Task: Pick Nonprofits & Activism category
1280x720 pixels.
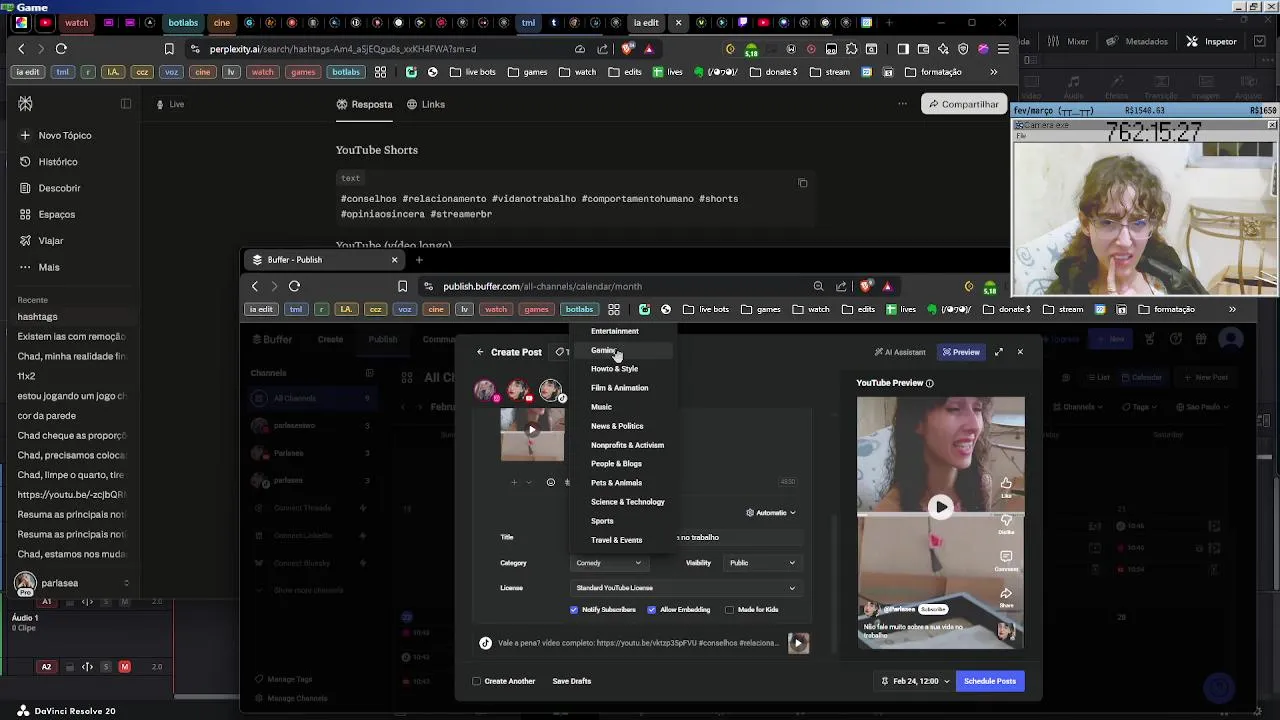Action: pyautogui.click(x=627, y=445)
